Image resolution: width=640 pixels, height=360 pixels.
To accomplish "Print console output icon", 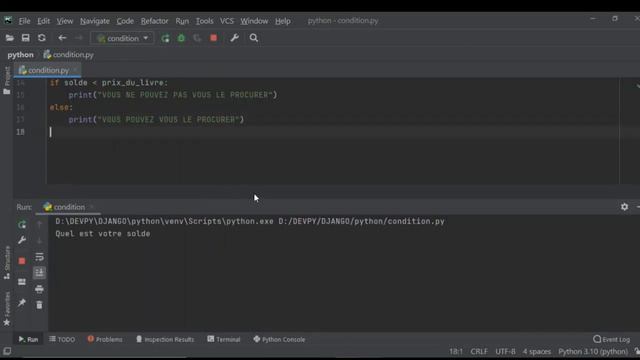I will tap(39, 289).
